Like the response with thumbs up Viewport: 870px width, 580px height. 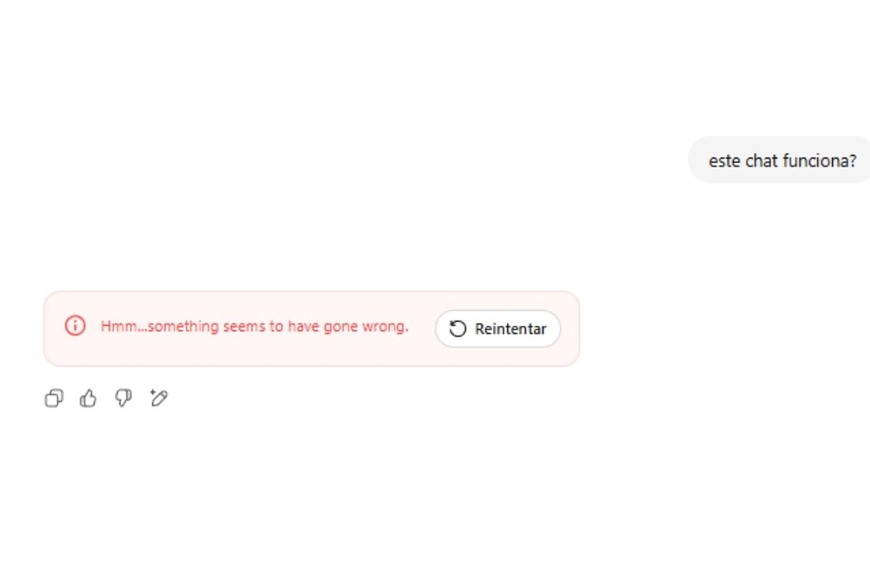(x=88, y=399)
